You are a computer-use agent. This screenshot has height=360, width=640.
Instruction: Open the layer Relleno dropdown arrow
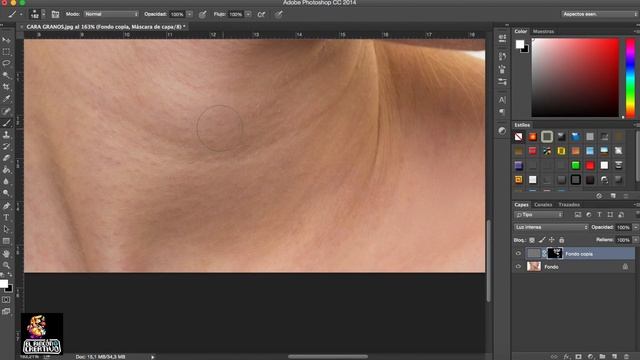pyautogui.click(x=636, y=240)
